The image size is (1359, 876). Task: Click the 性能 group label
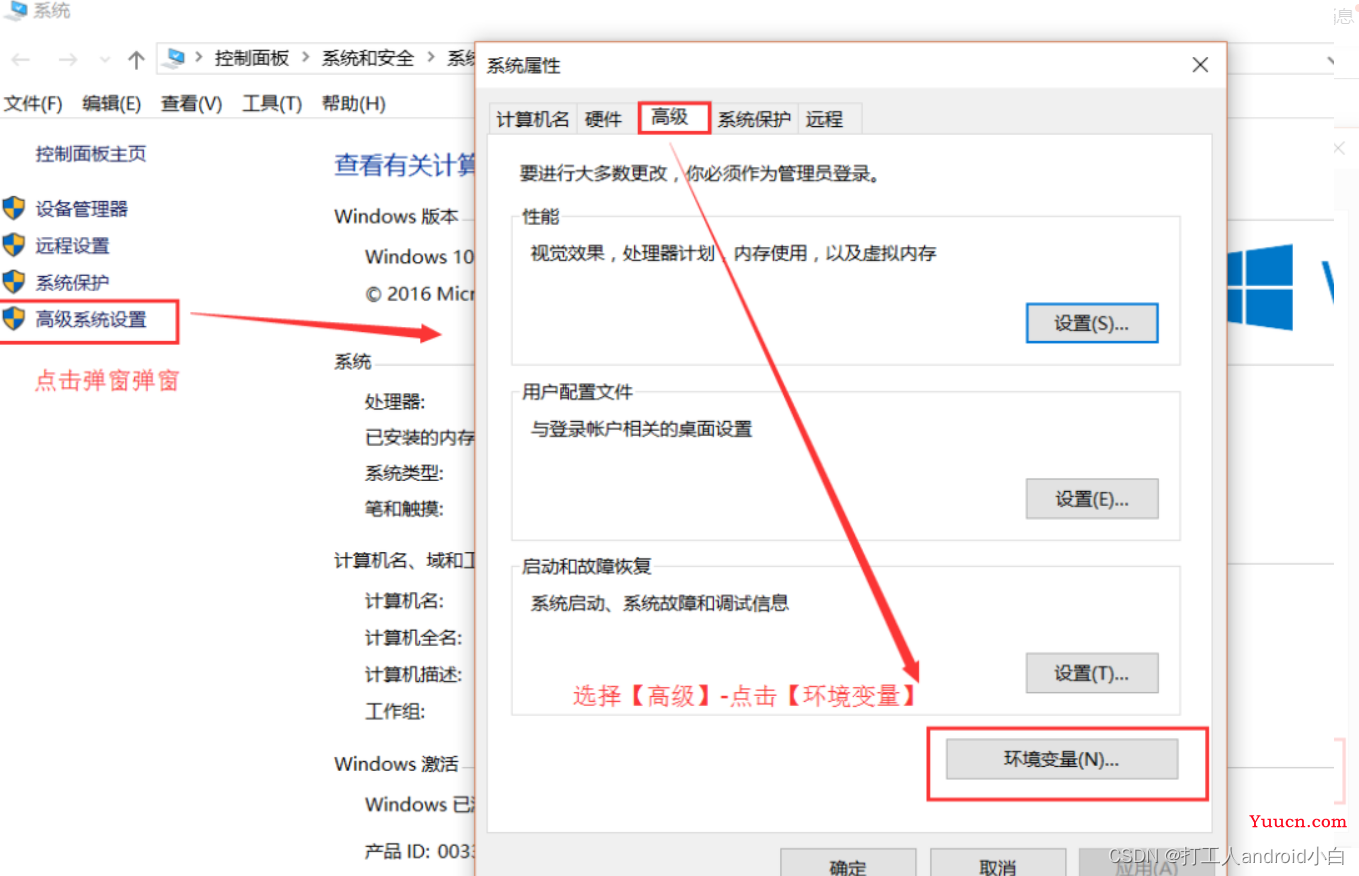541,217
